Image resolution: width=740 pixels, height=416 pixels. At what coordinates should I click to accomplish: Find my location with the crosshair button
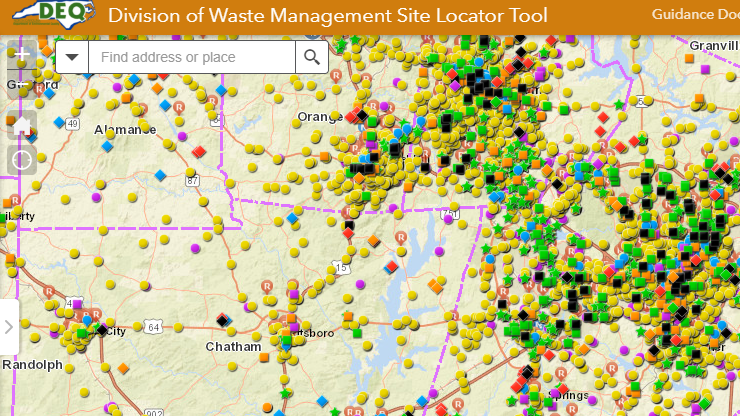pos(22,160)
